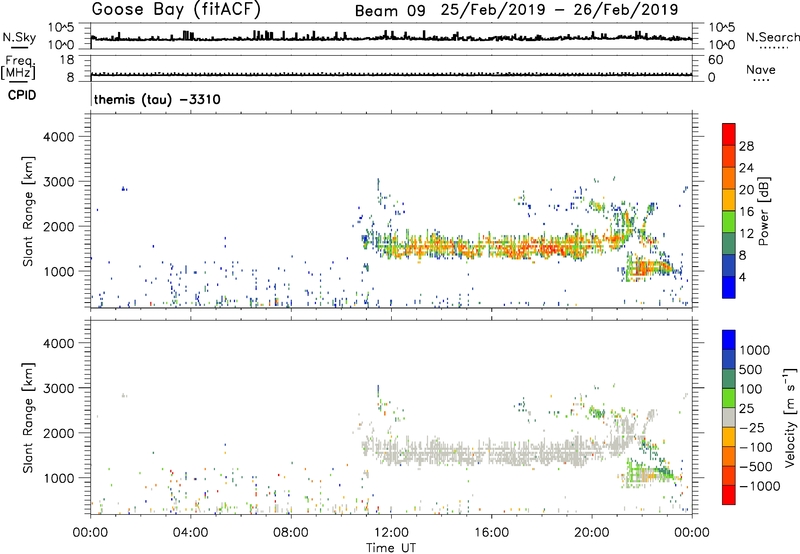This screenshot has height=554, width=800.
Task: Click the "60" tick on the Nave axis
Action: [715, 60]
